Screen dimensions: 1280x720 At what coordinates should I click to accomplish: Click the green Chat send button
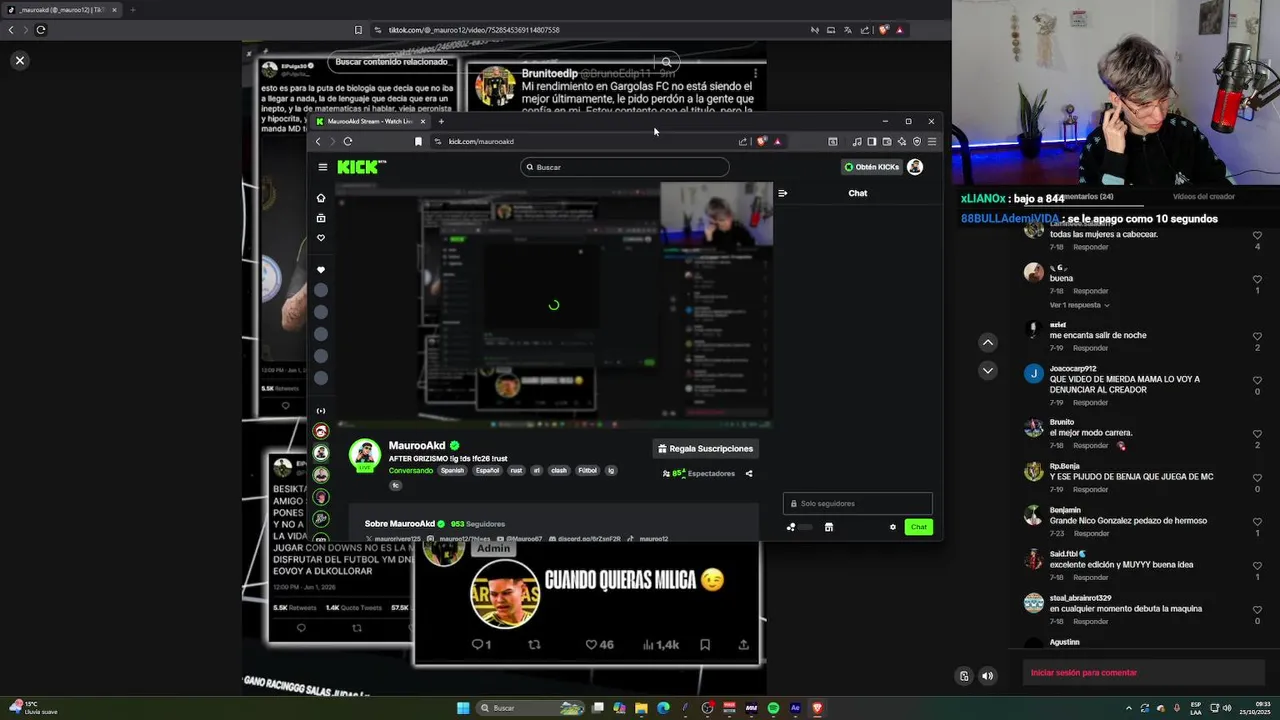[919, 527]
